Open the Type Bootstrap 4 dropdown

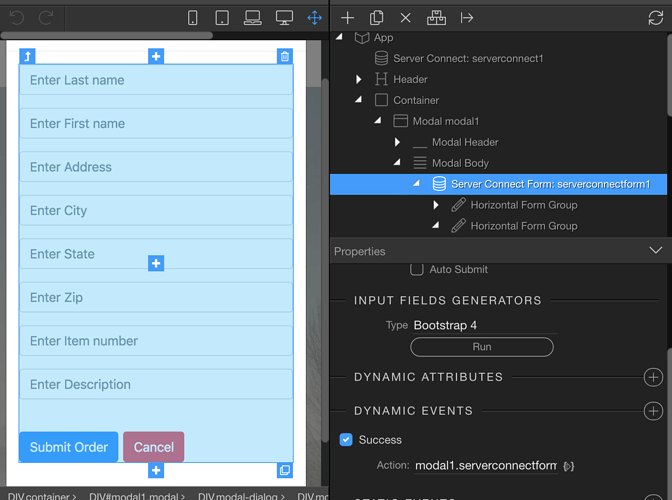tap(484, 326)
